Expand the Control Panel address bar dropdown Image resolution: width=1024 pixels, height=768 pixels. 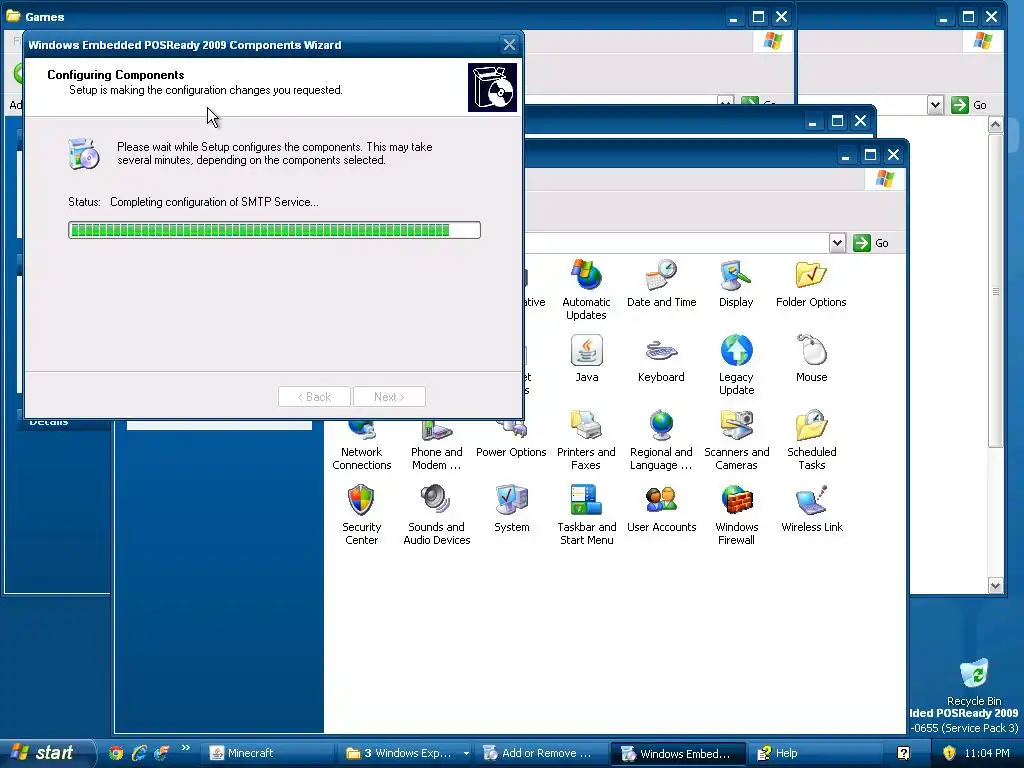837,243
